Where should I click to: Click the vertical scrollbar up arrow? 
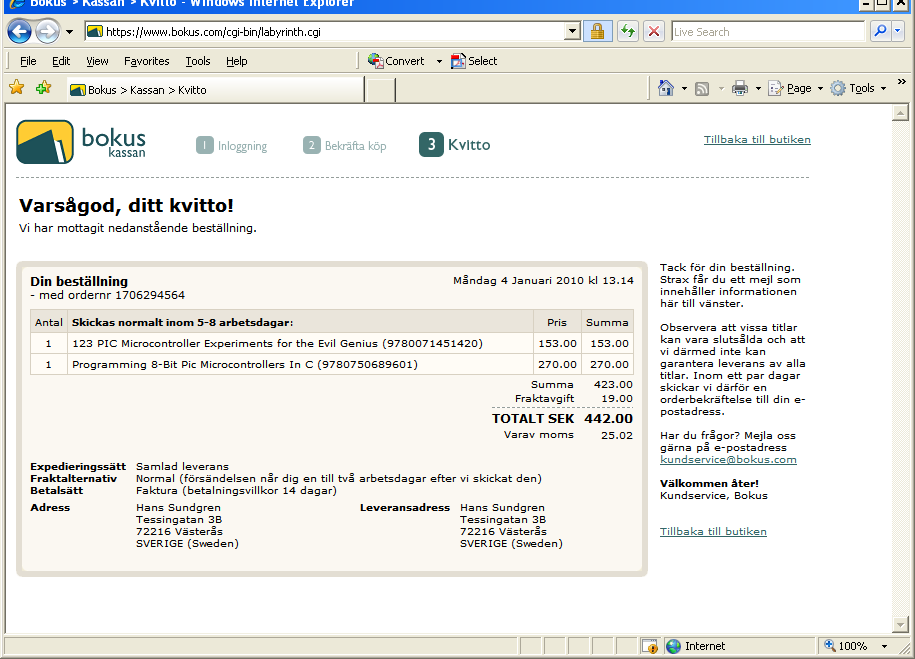click(900, 113)
